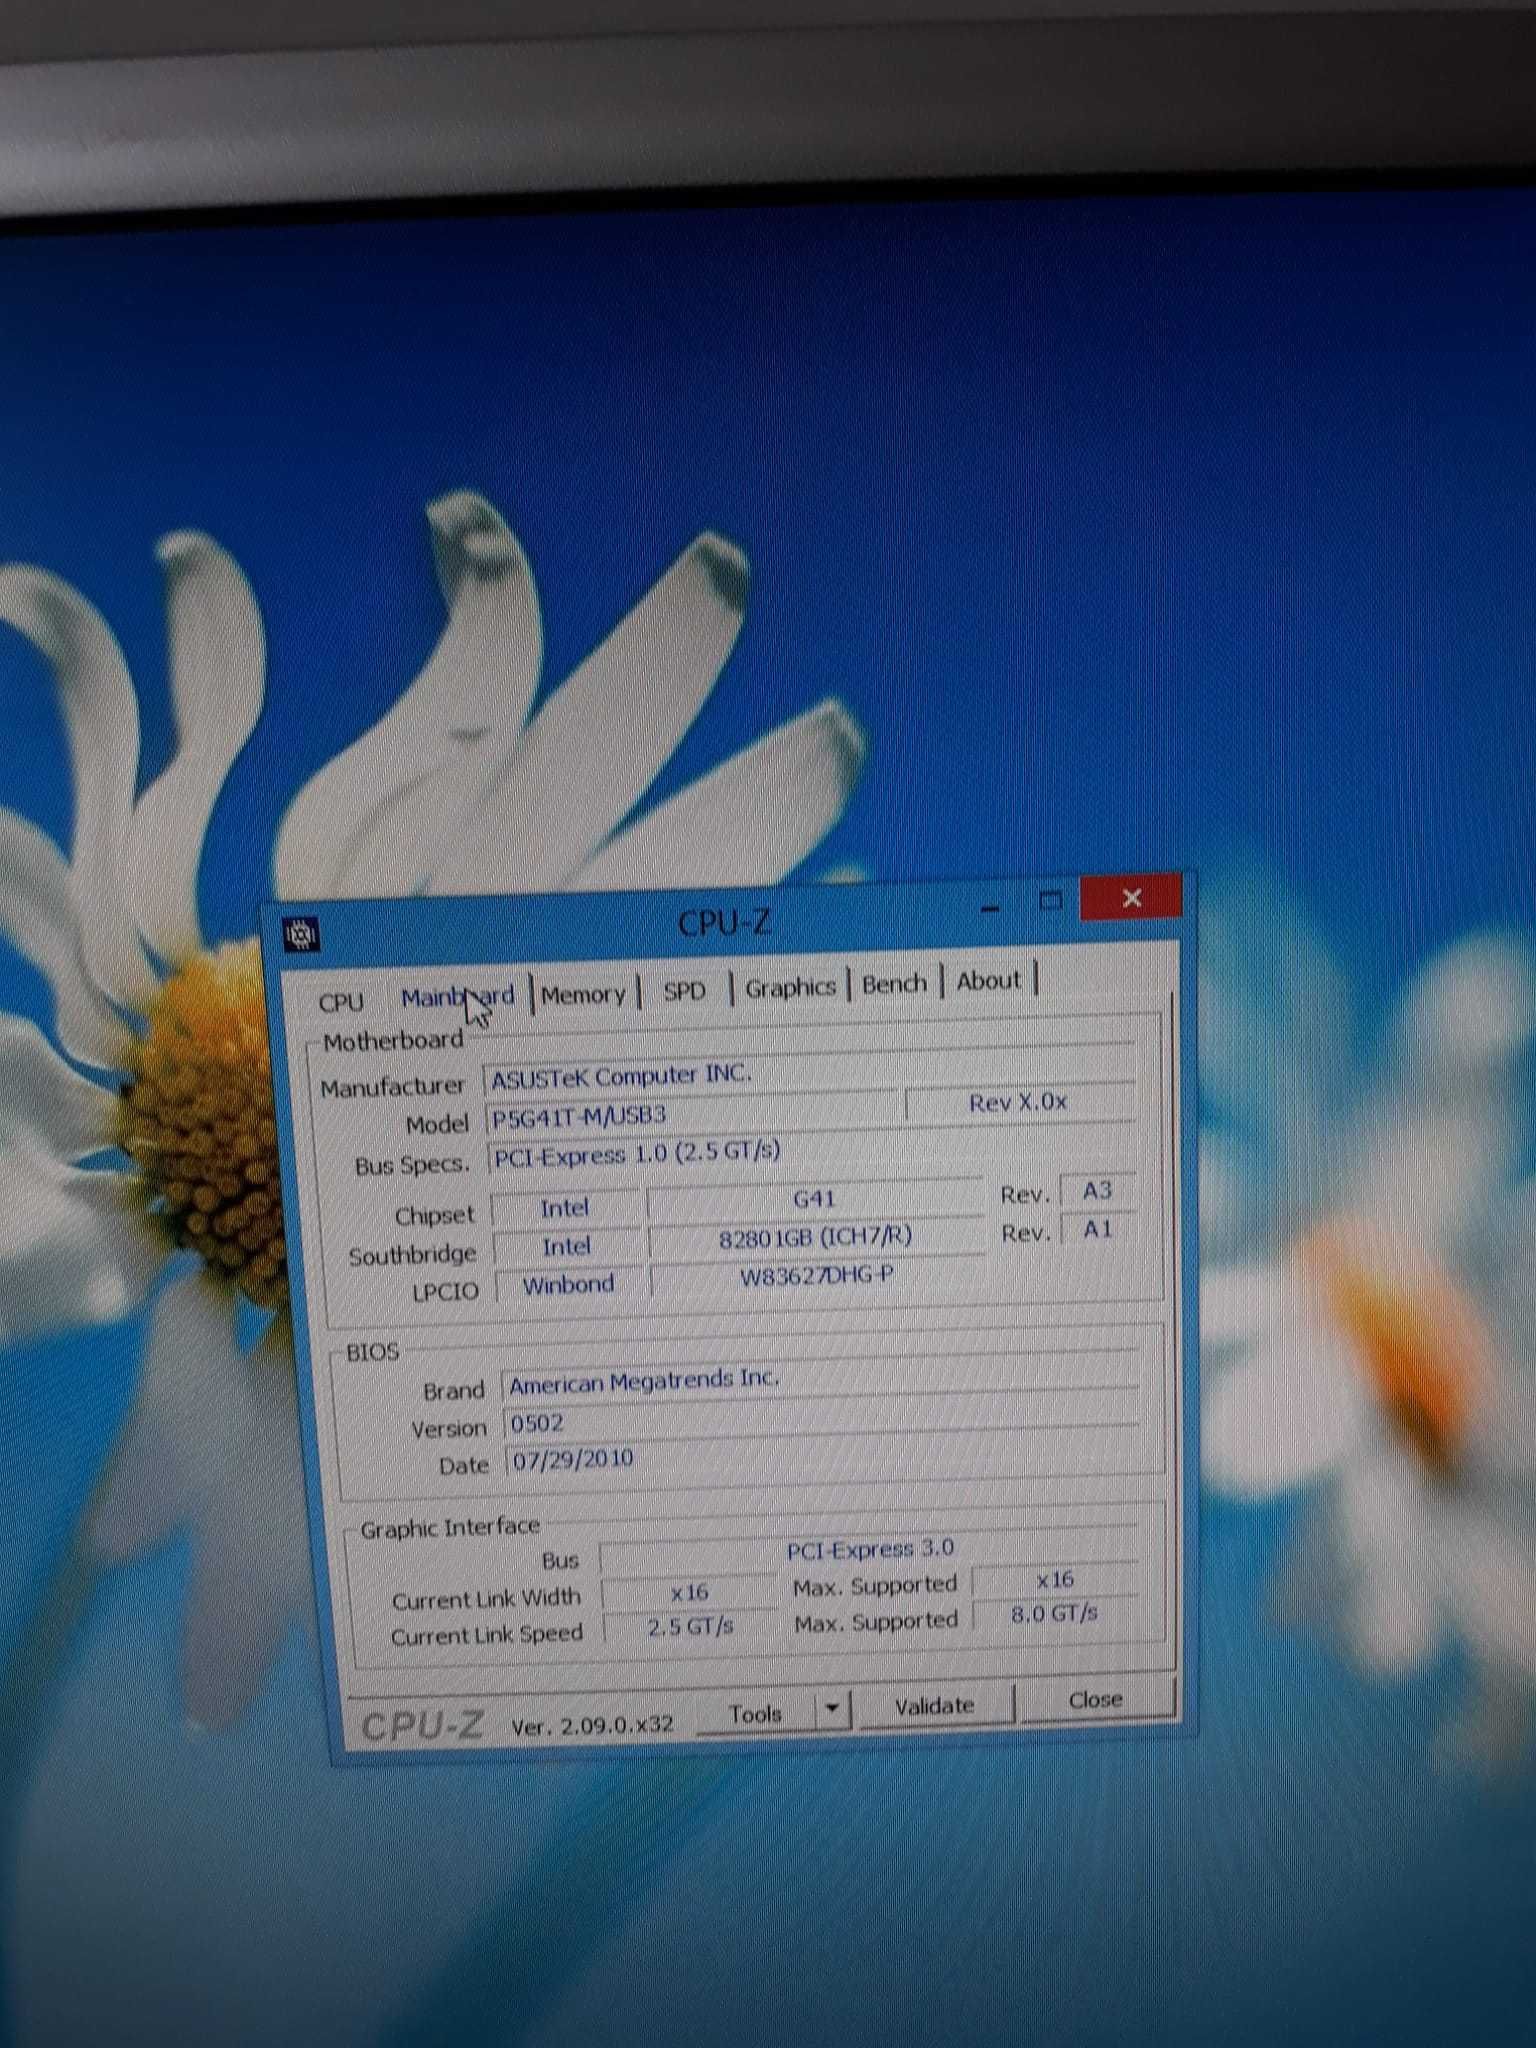
Task: Switch to the Mainboard tab
Action: point(457,997)
